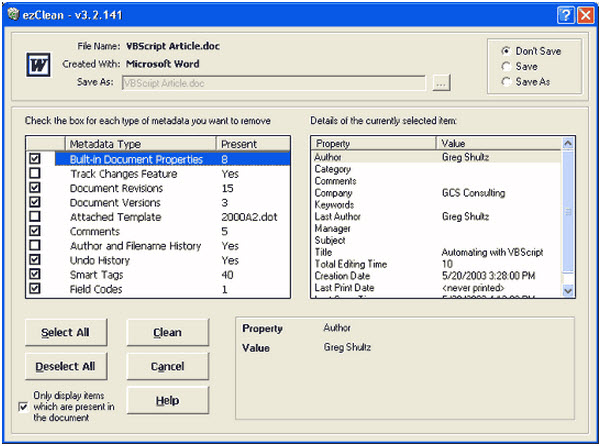Check the Track Changes Feature checkbox
600x446 pixels.
coord(35,173)
